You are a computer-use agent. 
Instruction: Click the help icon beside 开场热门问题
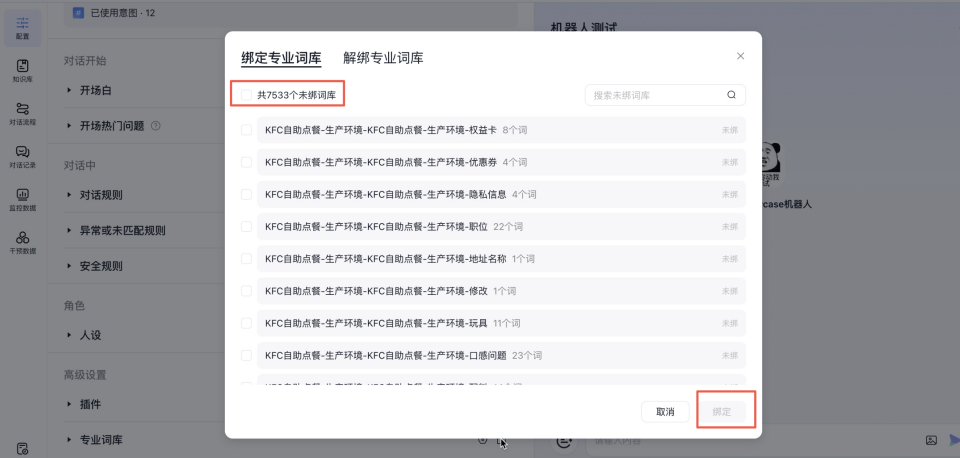pyautogui.click(x=156, y=126)
